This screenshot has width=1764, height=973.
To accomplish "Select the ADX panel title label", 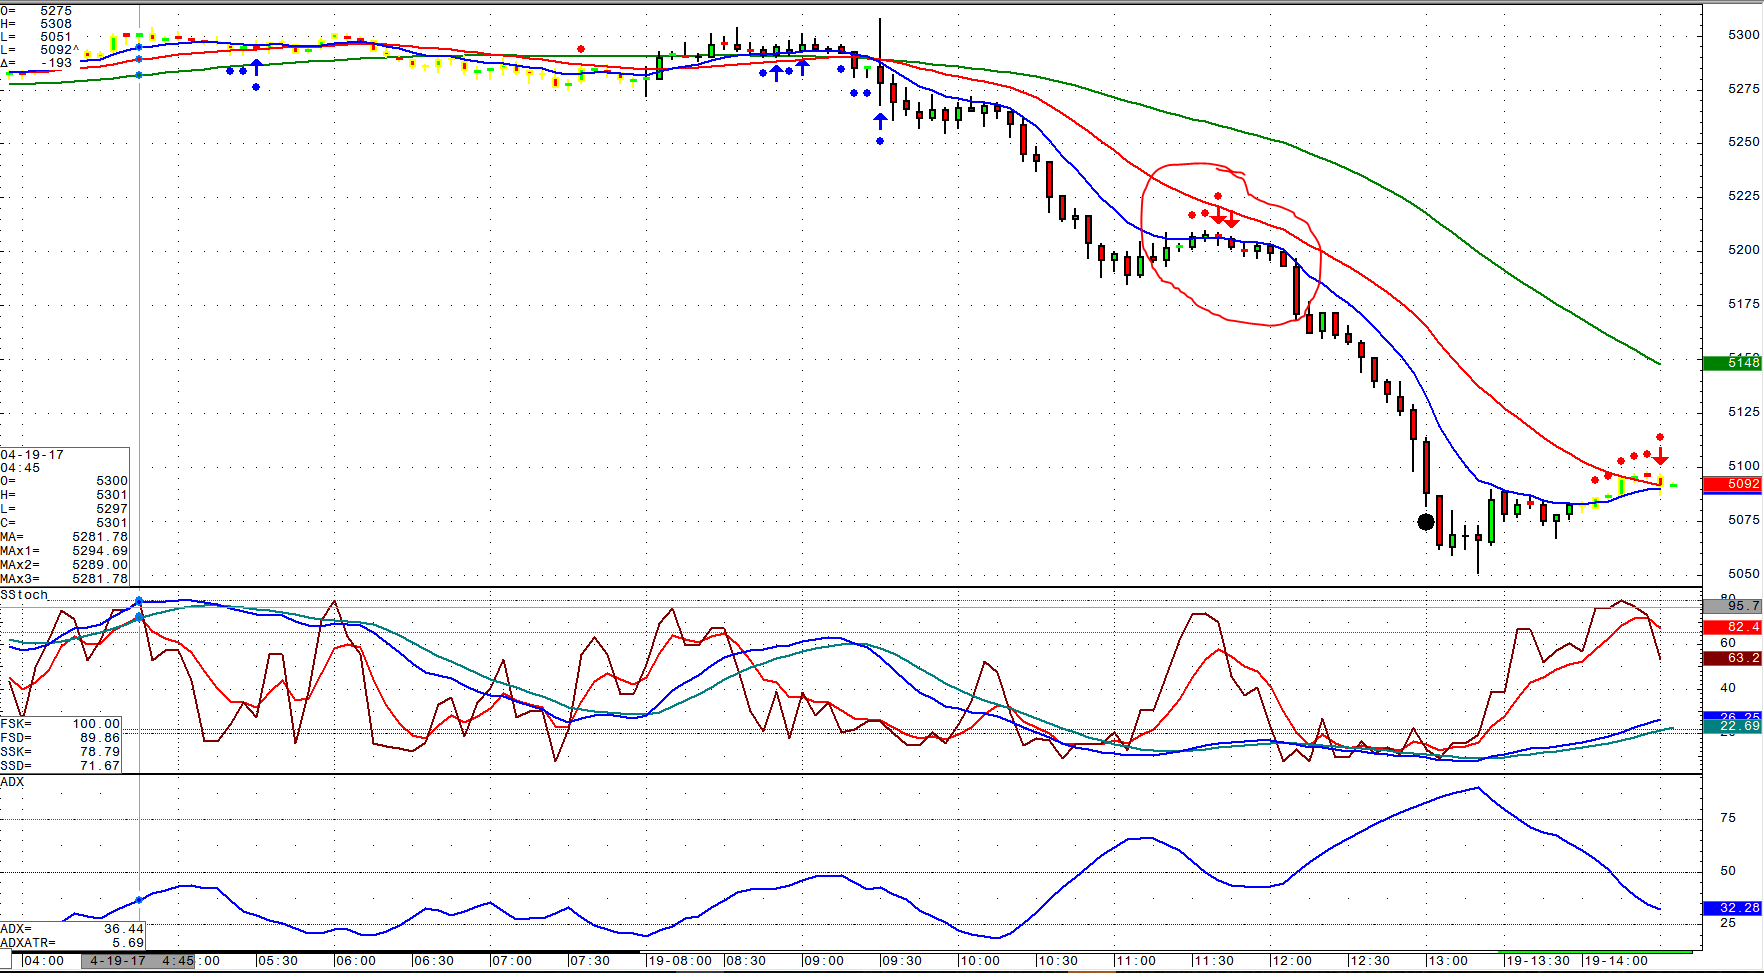I will 12,782.
